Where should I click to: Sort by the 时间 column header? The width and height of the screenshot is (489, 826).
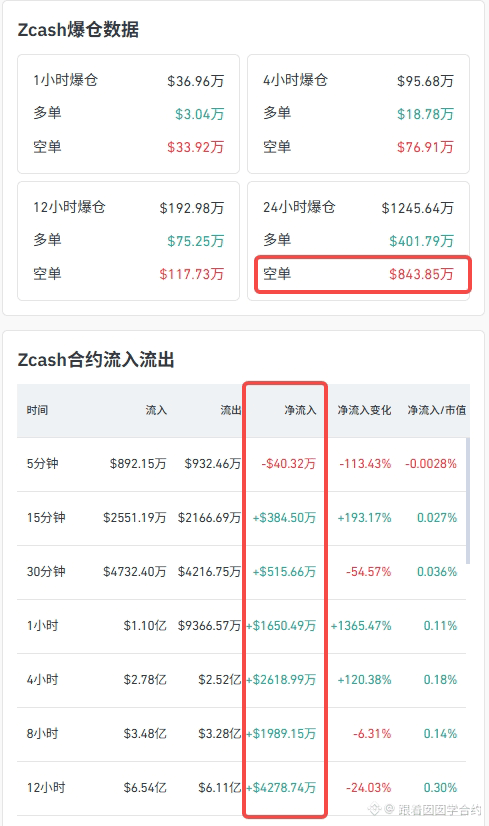click(37, 410)
